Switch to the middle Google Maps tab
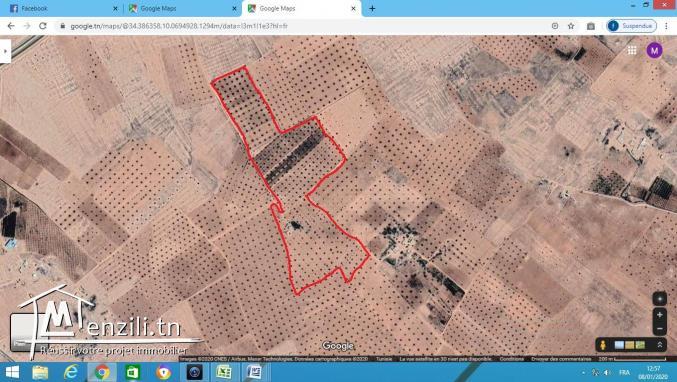This screenshot has width=677, height=382. tap(182, 8)
